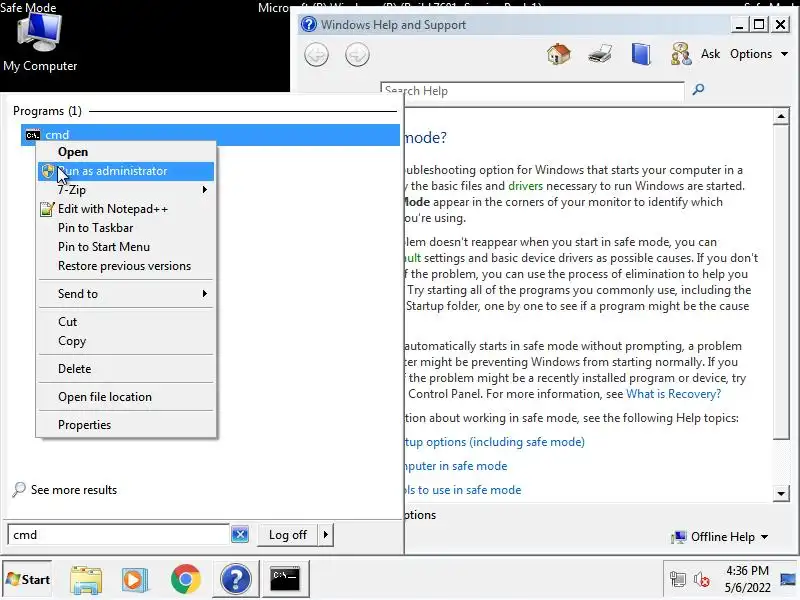
Task: Open Browse Help book icon
Action: tap(641, 54)
